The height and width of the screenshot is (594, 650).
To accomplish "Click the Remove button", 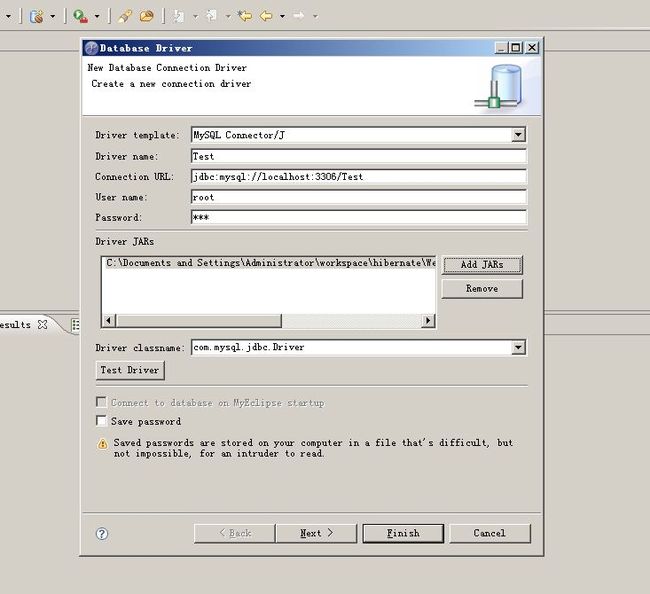I will click(x=482, y=289).
